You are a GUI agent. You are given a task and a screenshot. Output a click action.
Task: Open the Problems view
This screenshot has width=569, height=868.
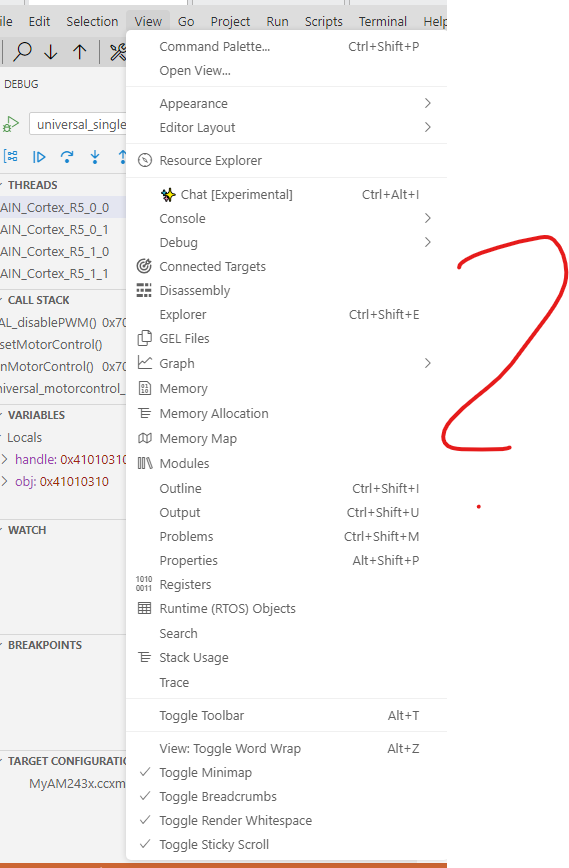pos(286,536)
